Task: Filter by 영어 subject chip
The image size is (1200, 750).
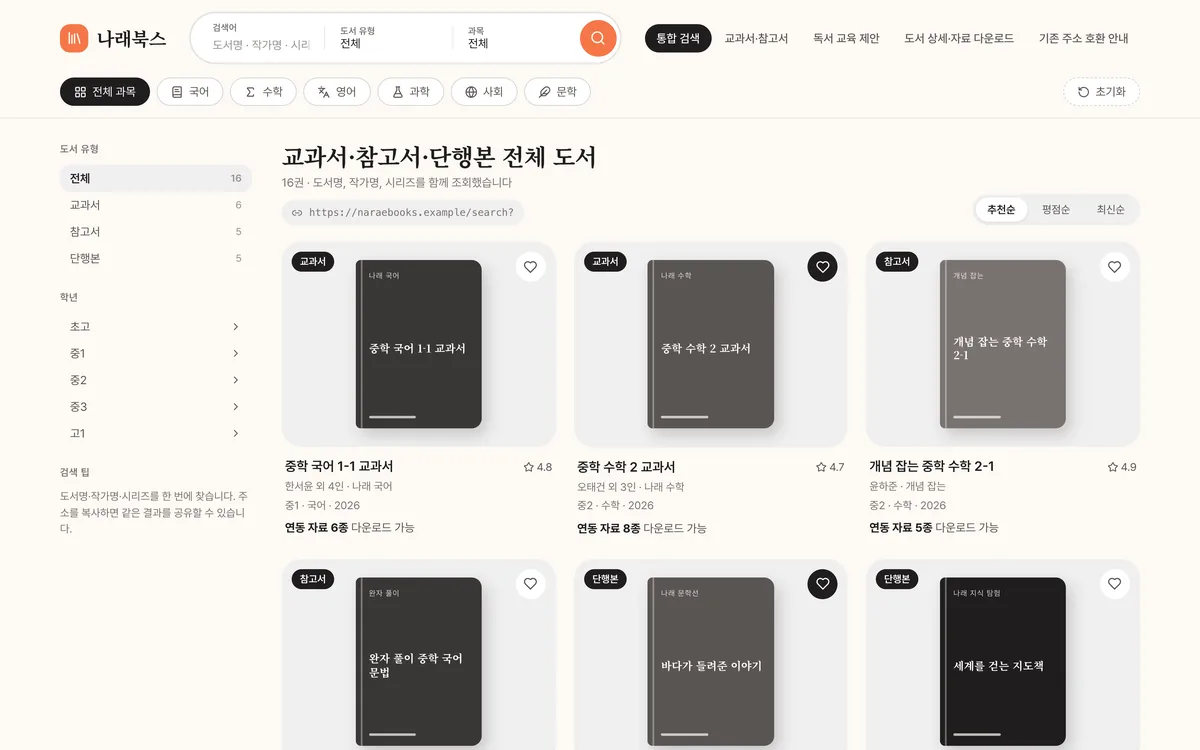Action: pyautogui.click(x=337, y=92)
